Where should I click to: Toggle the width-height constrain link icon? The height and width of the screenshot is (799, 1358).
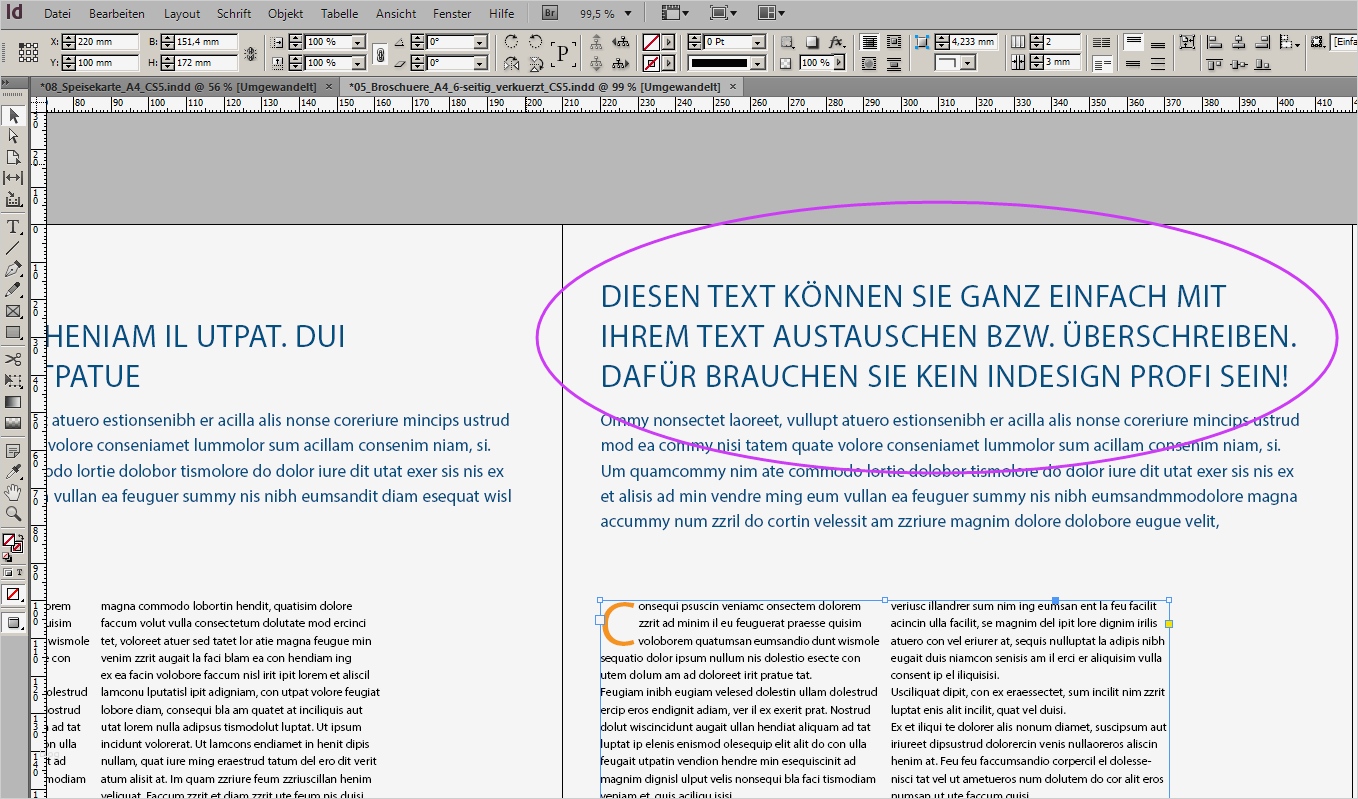click(x=250, y=53)
